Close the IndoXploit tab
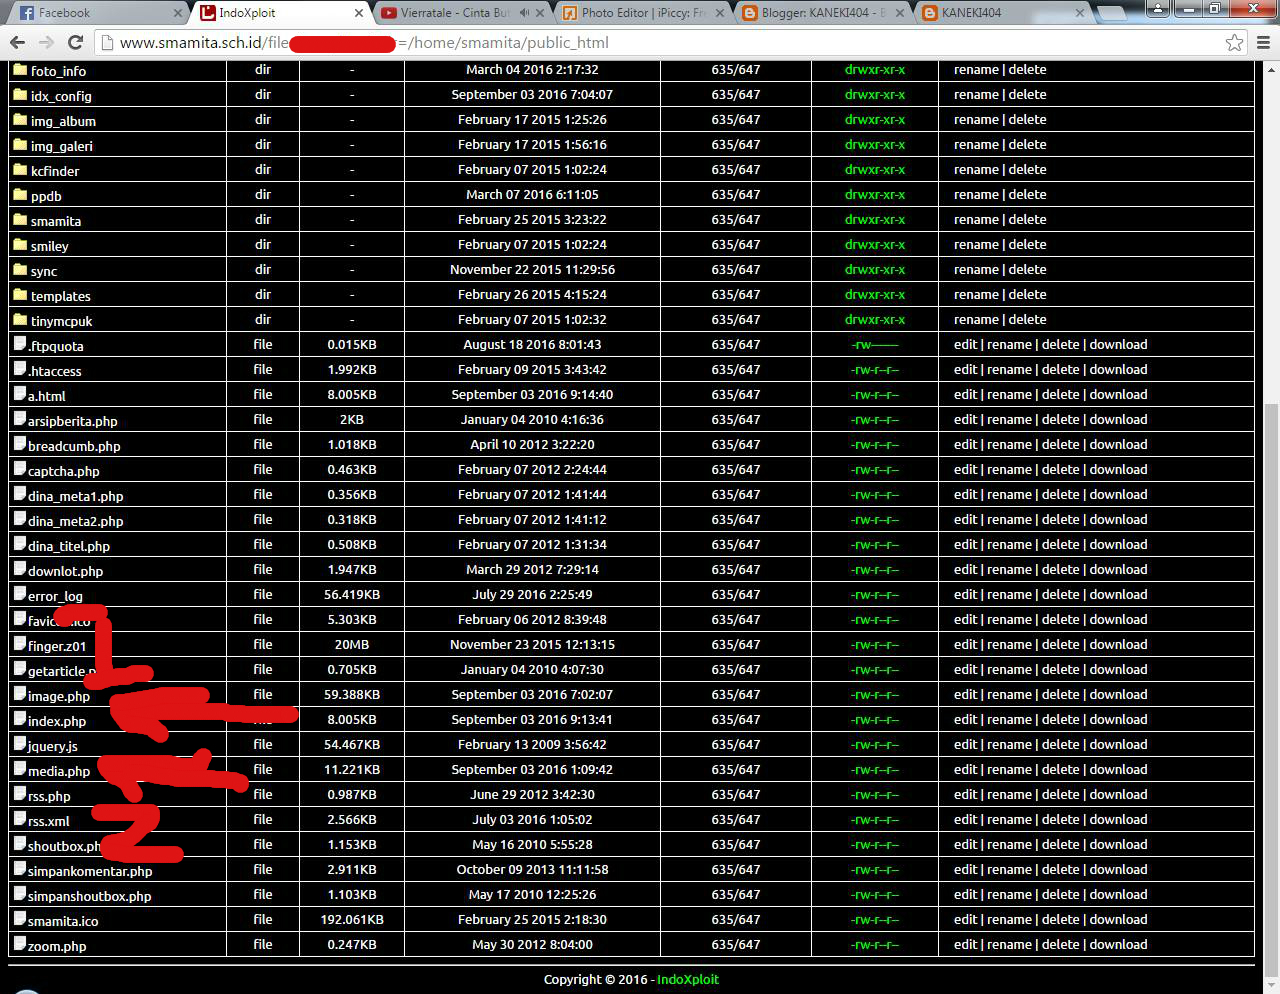The width and height of the screenshot is (1280, 994). 359,13
